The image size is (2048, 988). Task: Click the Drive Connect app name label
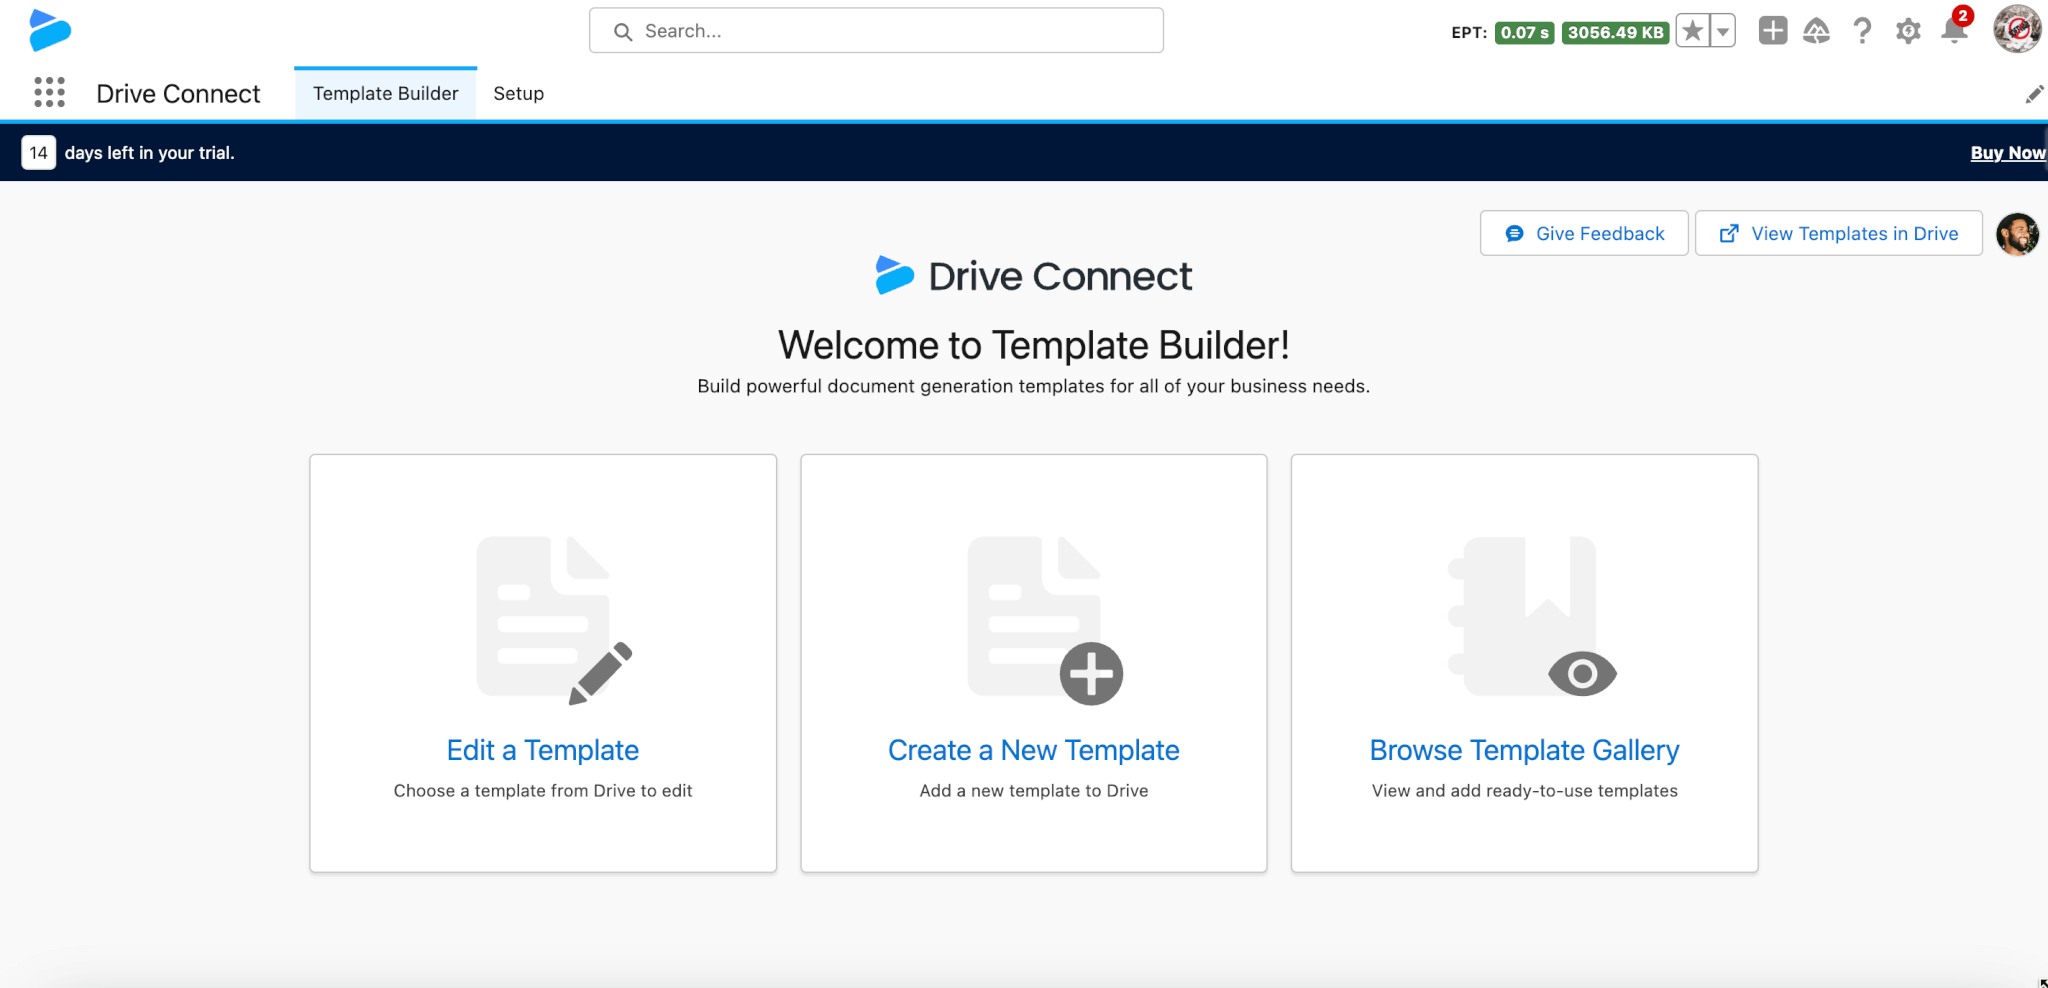[178, 93]
